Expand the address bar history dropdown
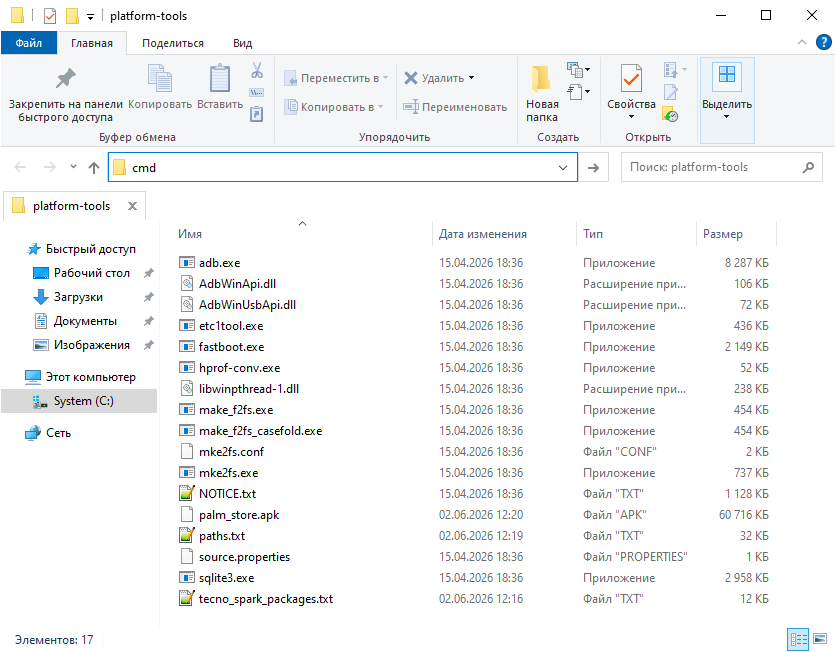The width and height of the screenshot is (836, 652). click(562, 168)
